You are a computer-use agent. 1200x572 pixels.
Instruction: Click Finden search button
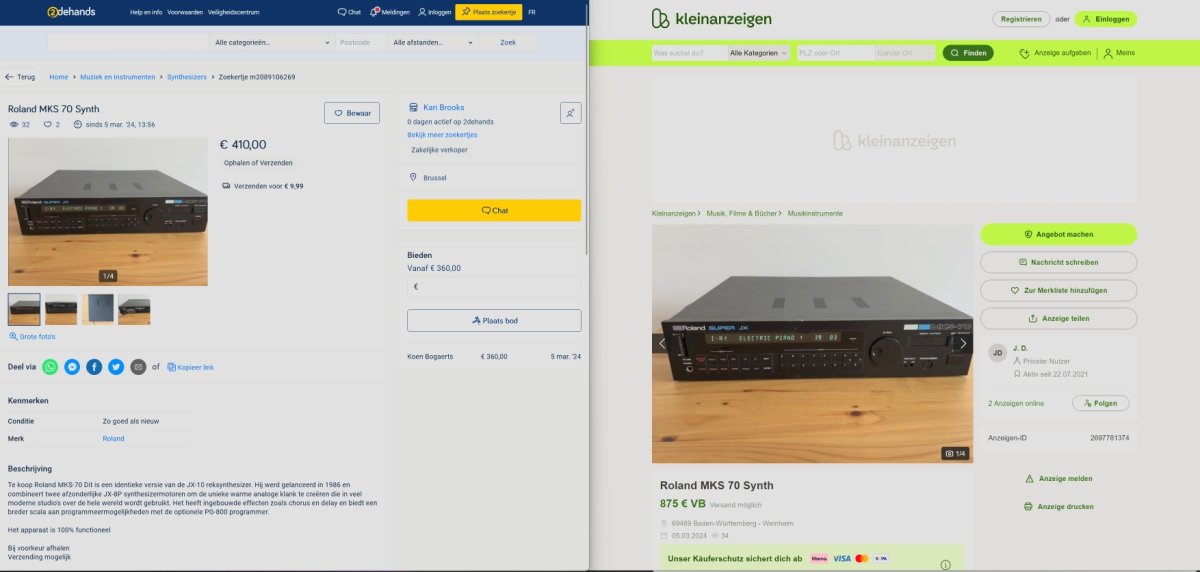point(968,53)
